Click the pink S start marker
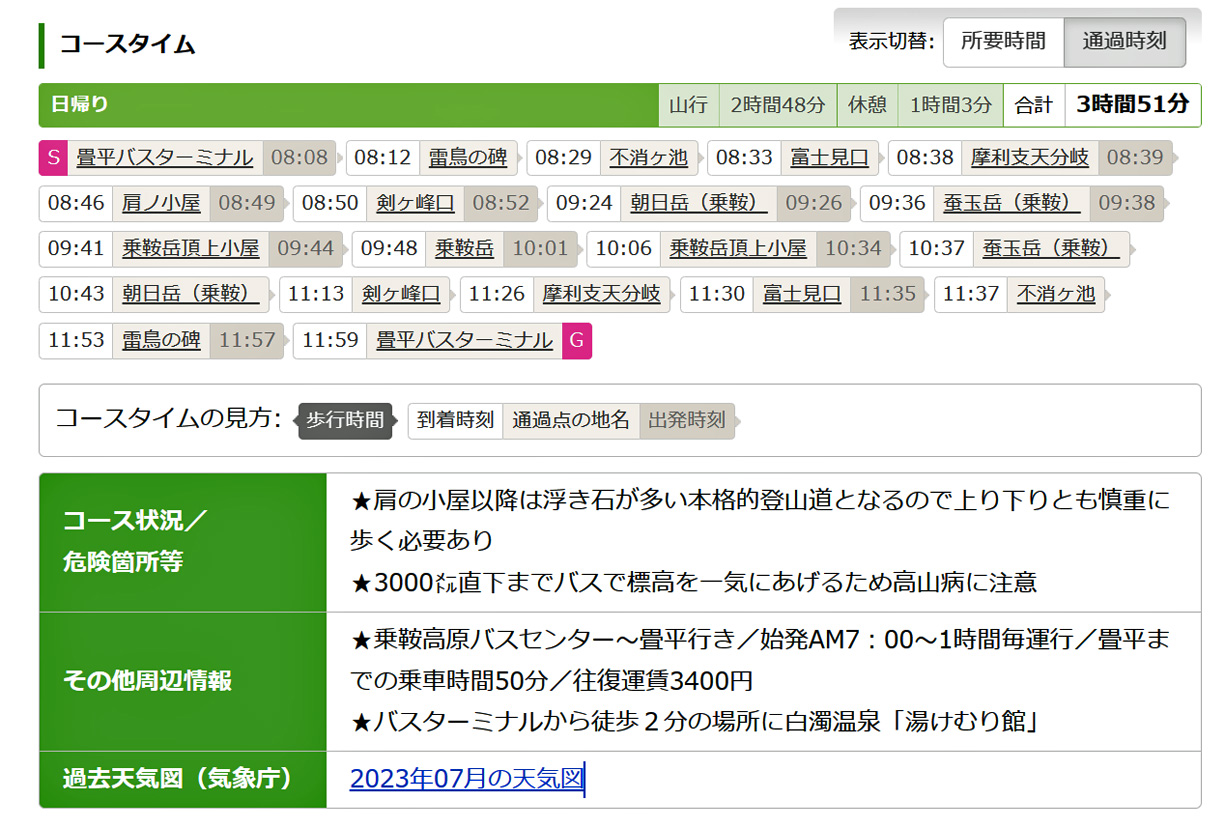Screen dimensions: 1225x828 pyautogui.click(x=52, y=157)
